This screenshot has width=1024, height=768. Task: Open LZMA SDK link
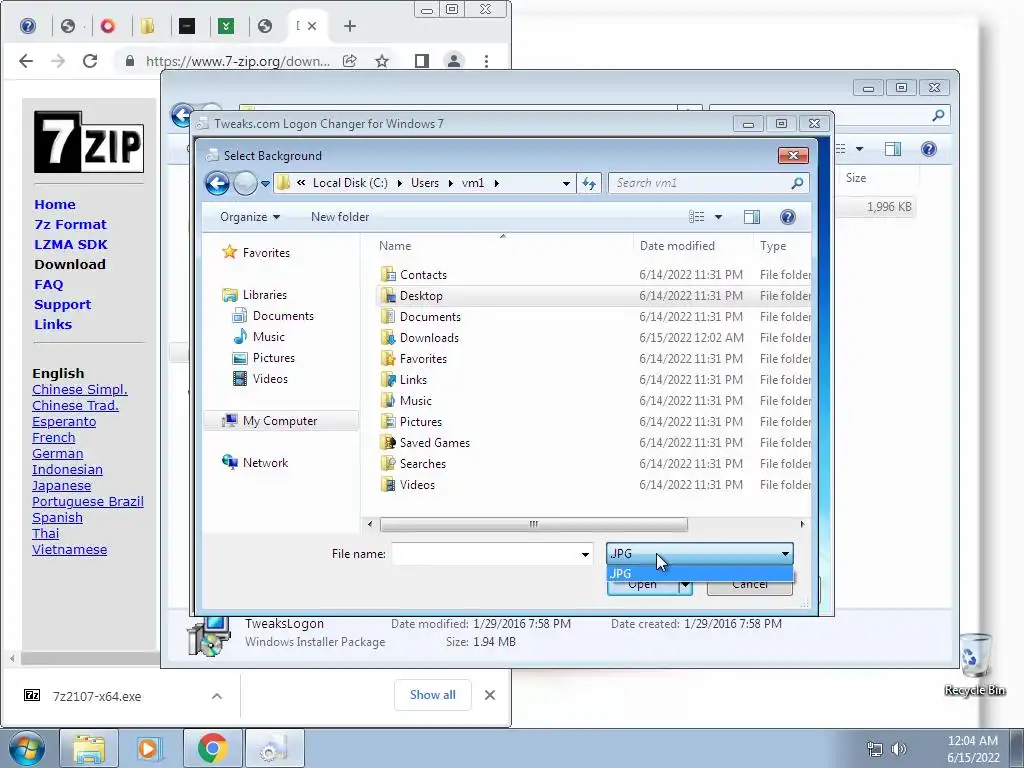point(71,244)
